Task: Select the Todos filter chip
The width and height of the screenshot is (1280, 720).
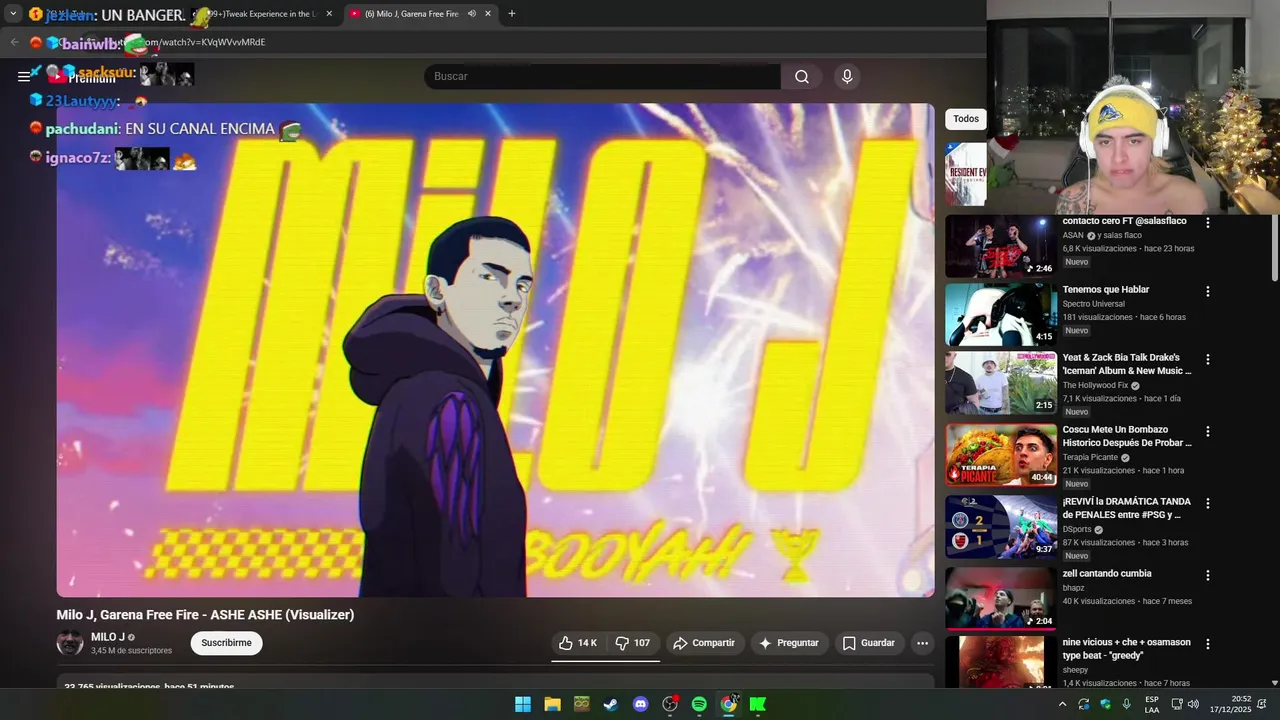Action: click(x=966, y=119)
